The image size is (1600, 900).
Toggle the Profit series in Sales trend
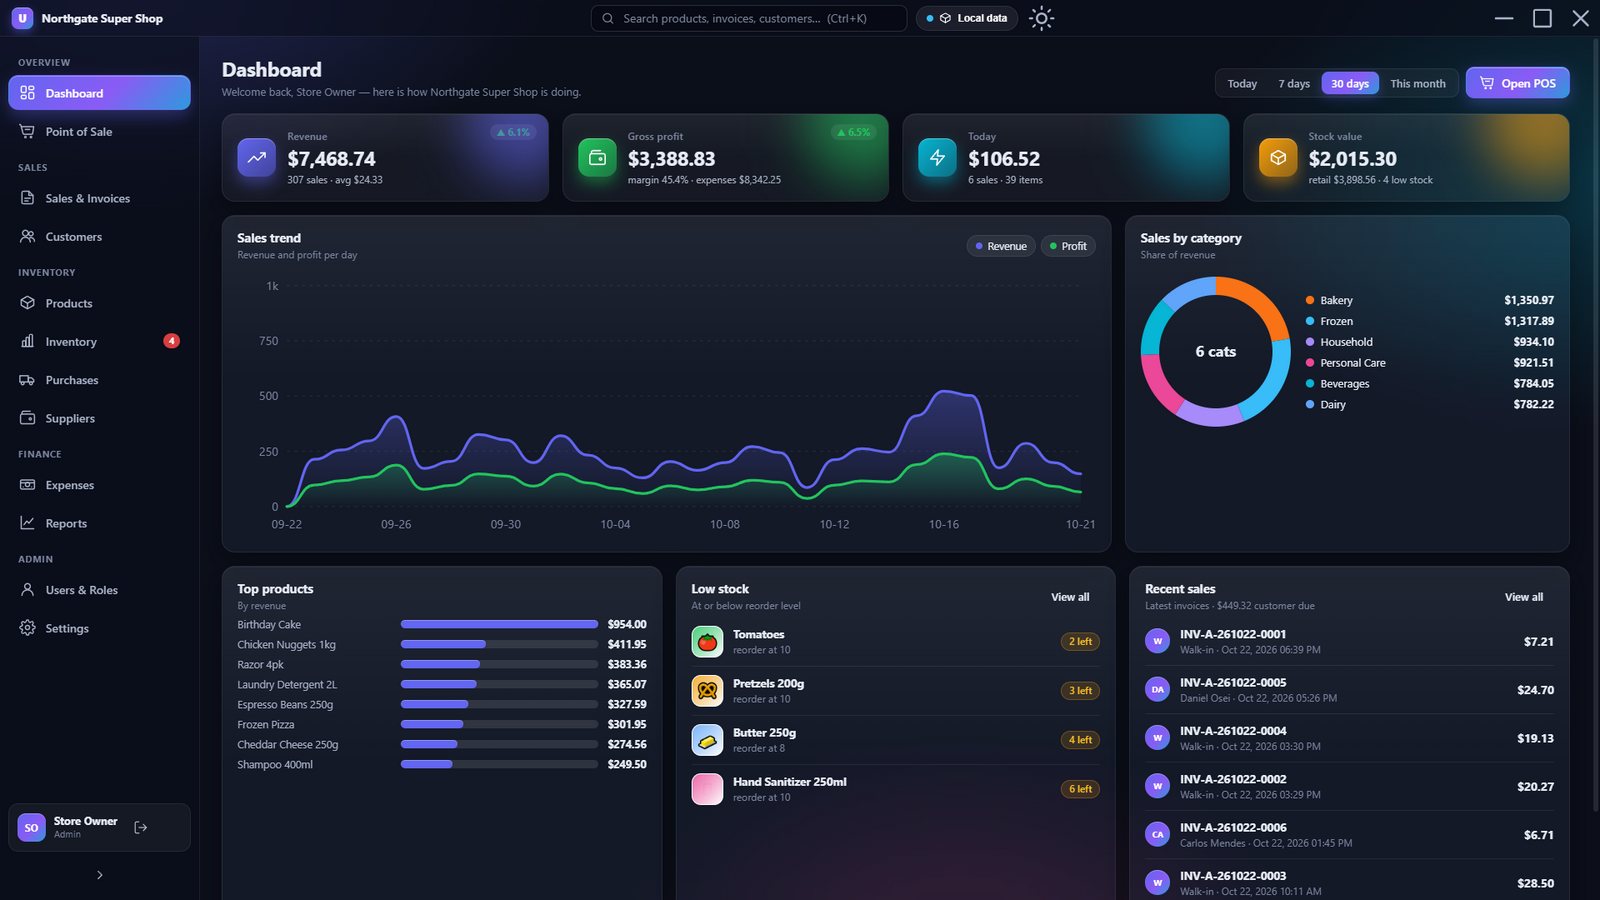[x=1068, y=246]
